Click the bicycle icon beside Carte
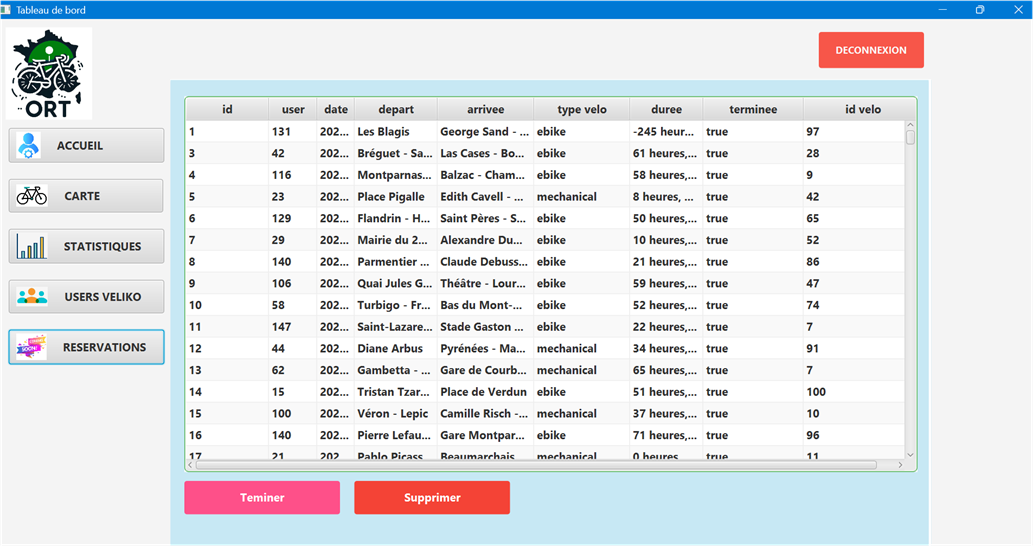This screenshot has width=1033, height=546. point(32,196)
